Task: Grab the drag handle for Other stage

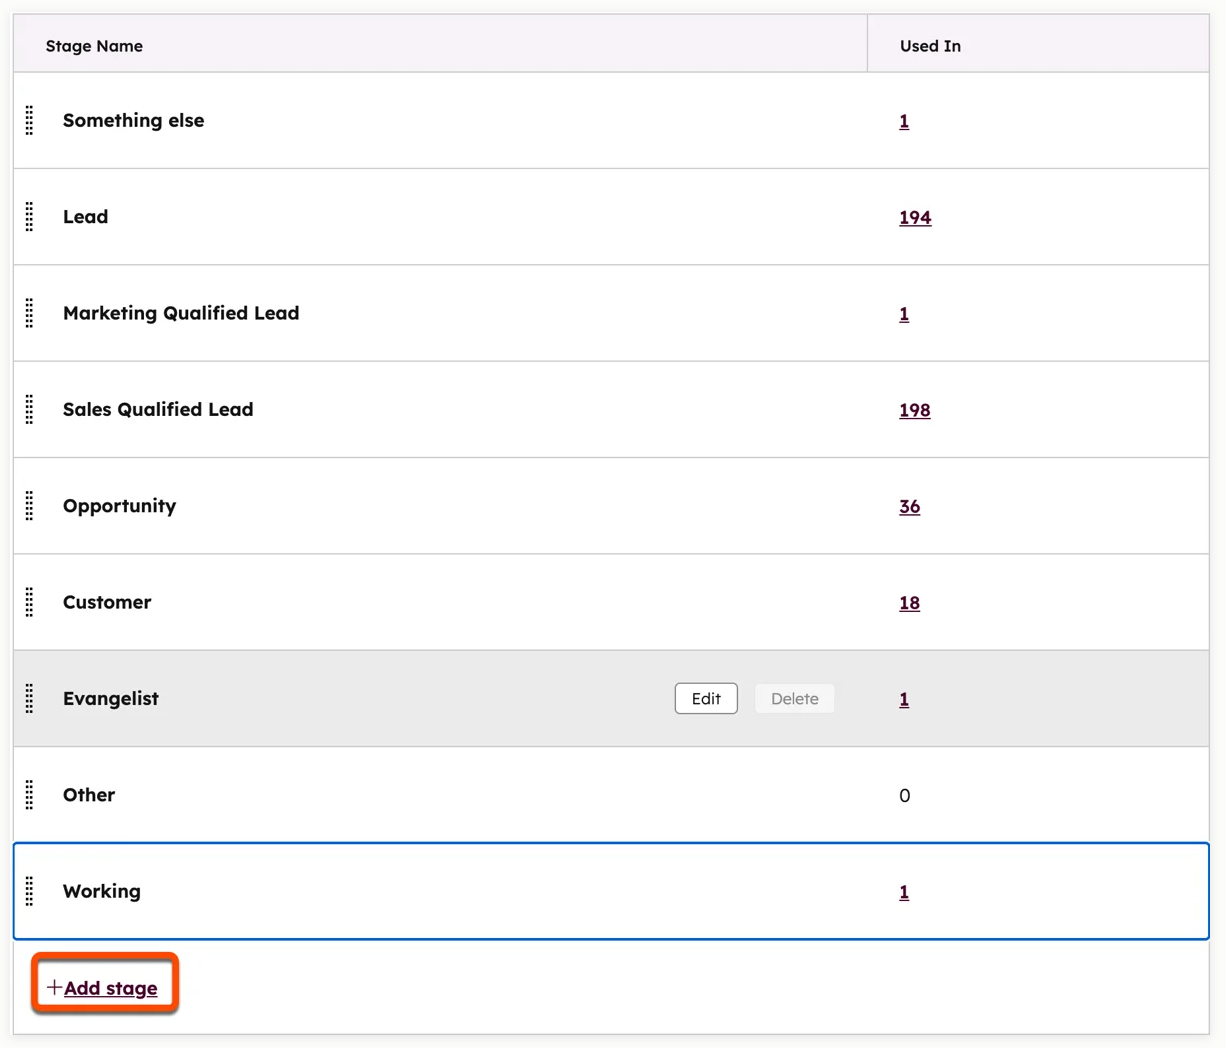Action: [29, 795]
